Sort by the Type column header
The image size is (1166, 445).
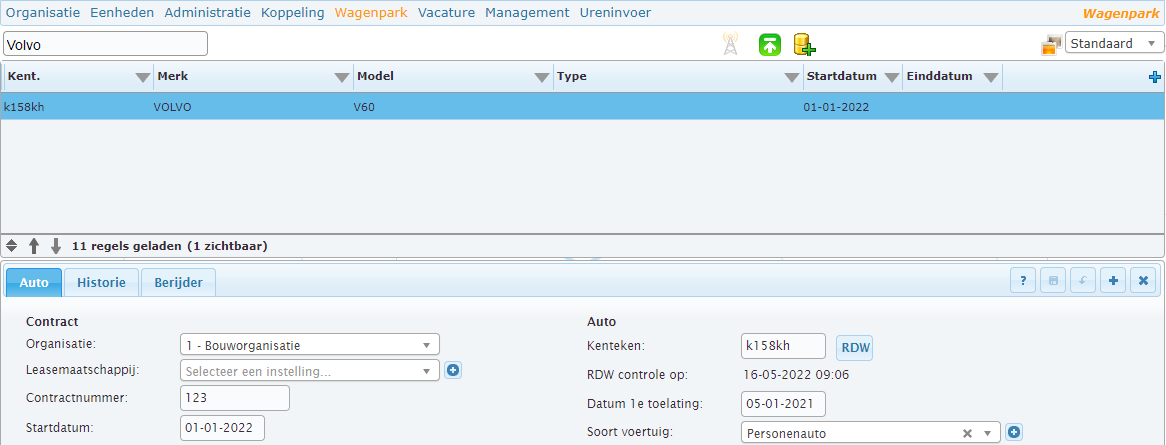tap(572, 77)
